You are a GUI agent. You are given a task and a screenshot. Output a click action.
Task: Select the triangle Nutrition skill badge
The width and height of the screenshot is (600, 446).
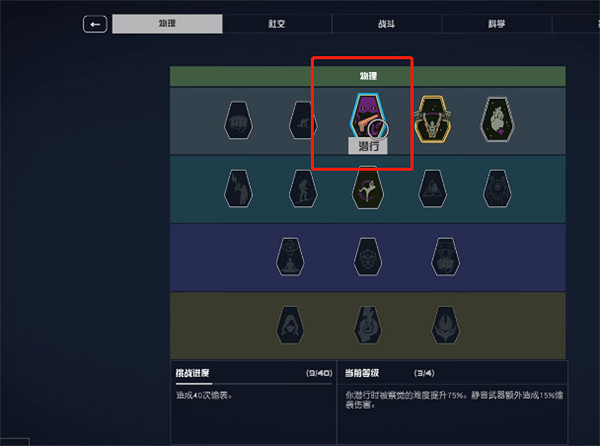[432, 189]
